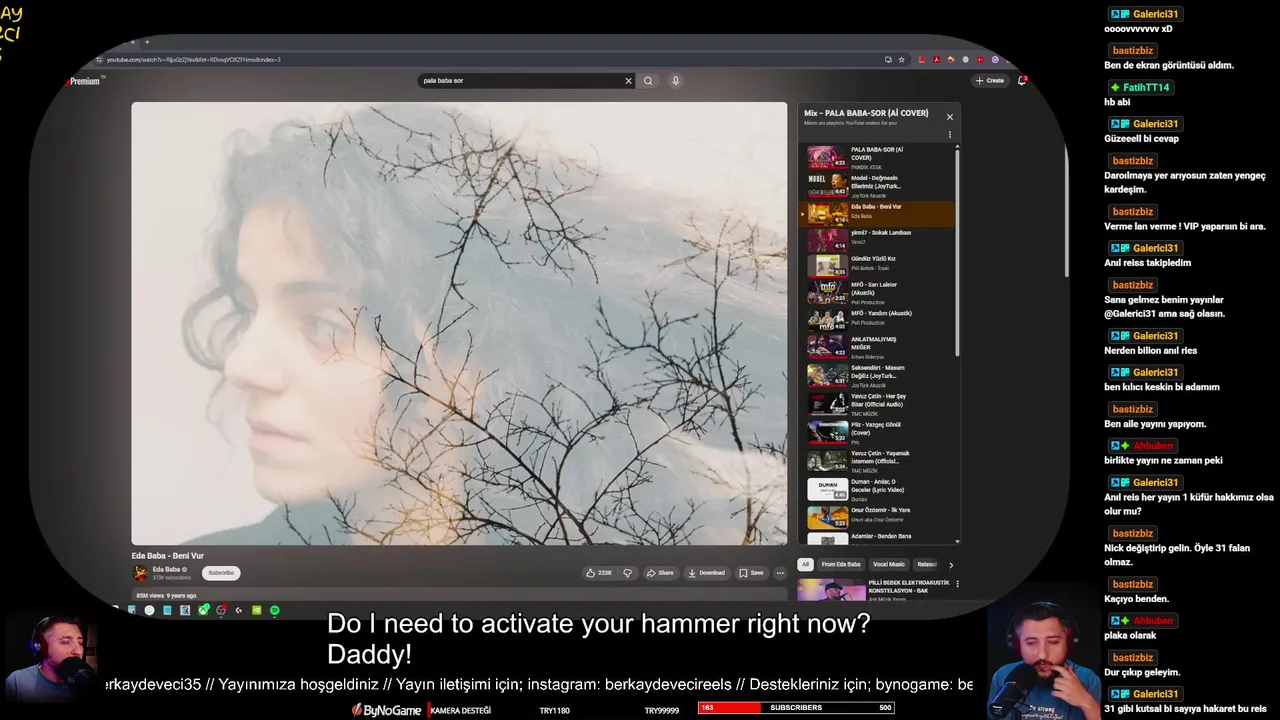Open options for PİLLİ BEBEK recommended video
The image size is (1280, 720).
coord(957,584)
